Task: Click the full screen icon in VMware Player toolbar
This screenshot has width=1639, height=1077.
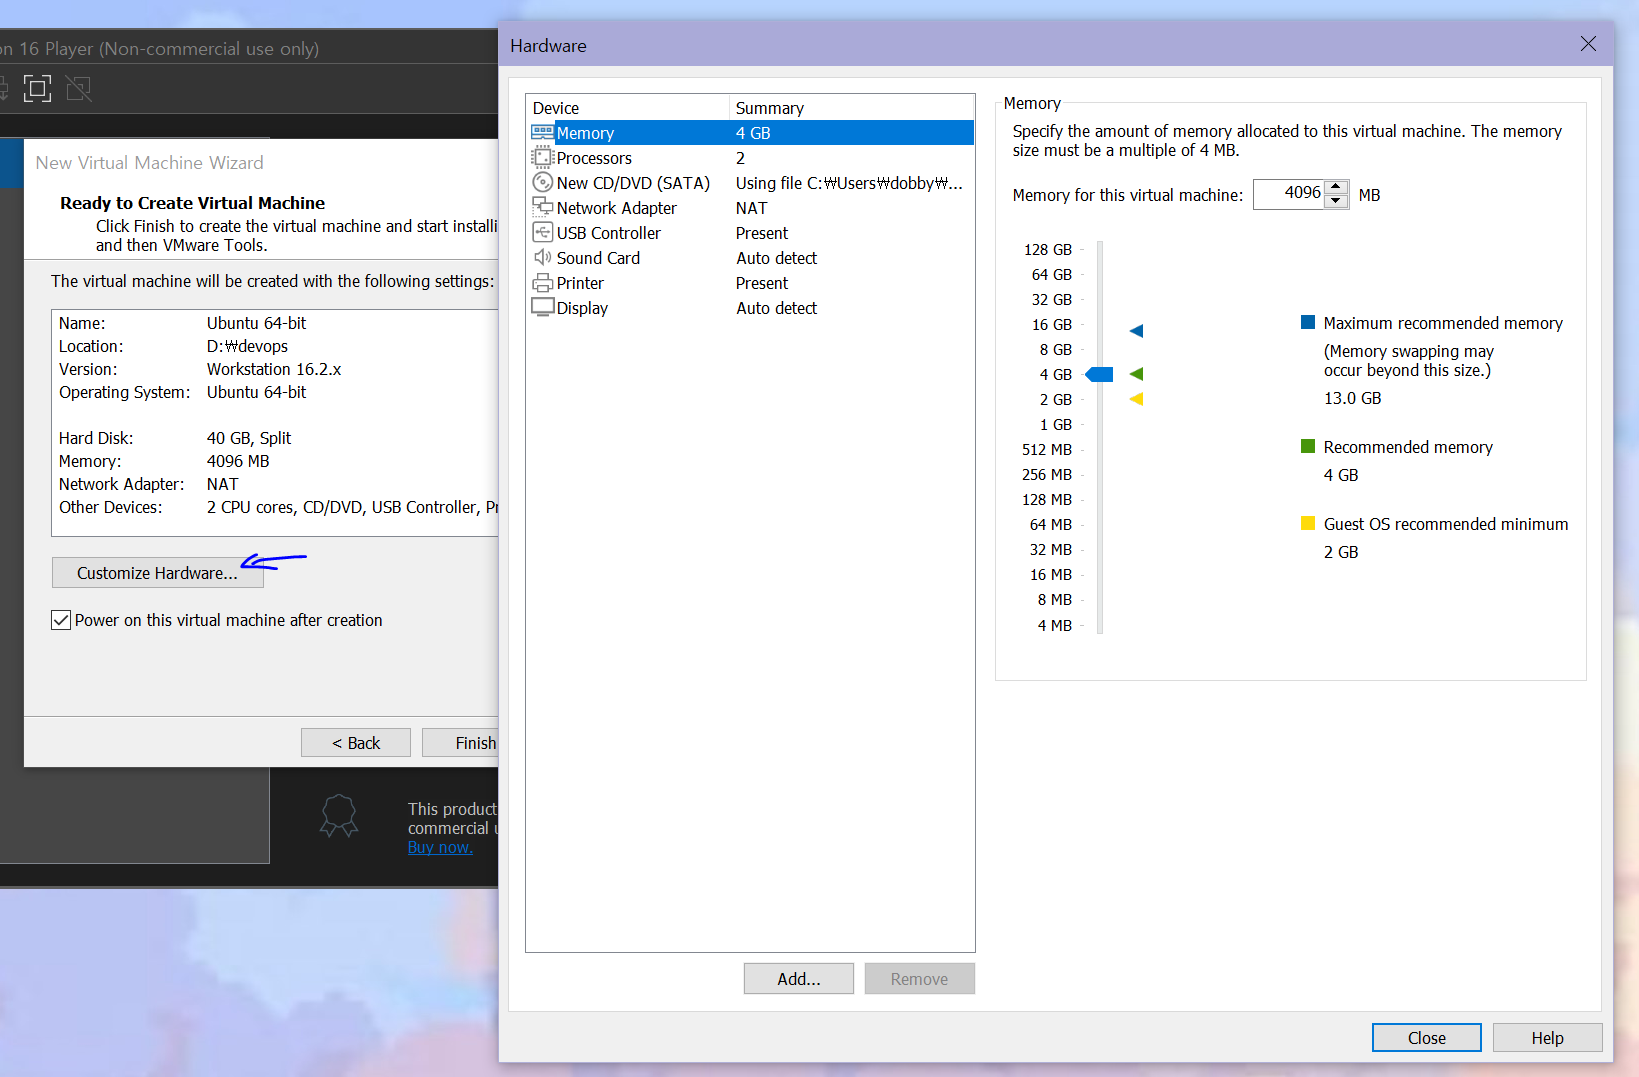Action: [x=37, y=89]
